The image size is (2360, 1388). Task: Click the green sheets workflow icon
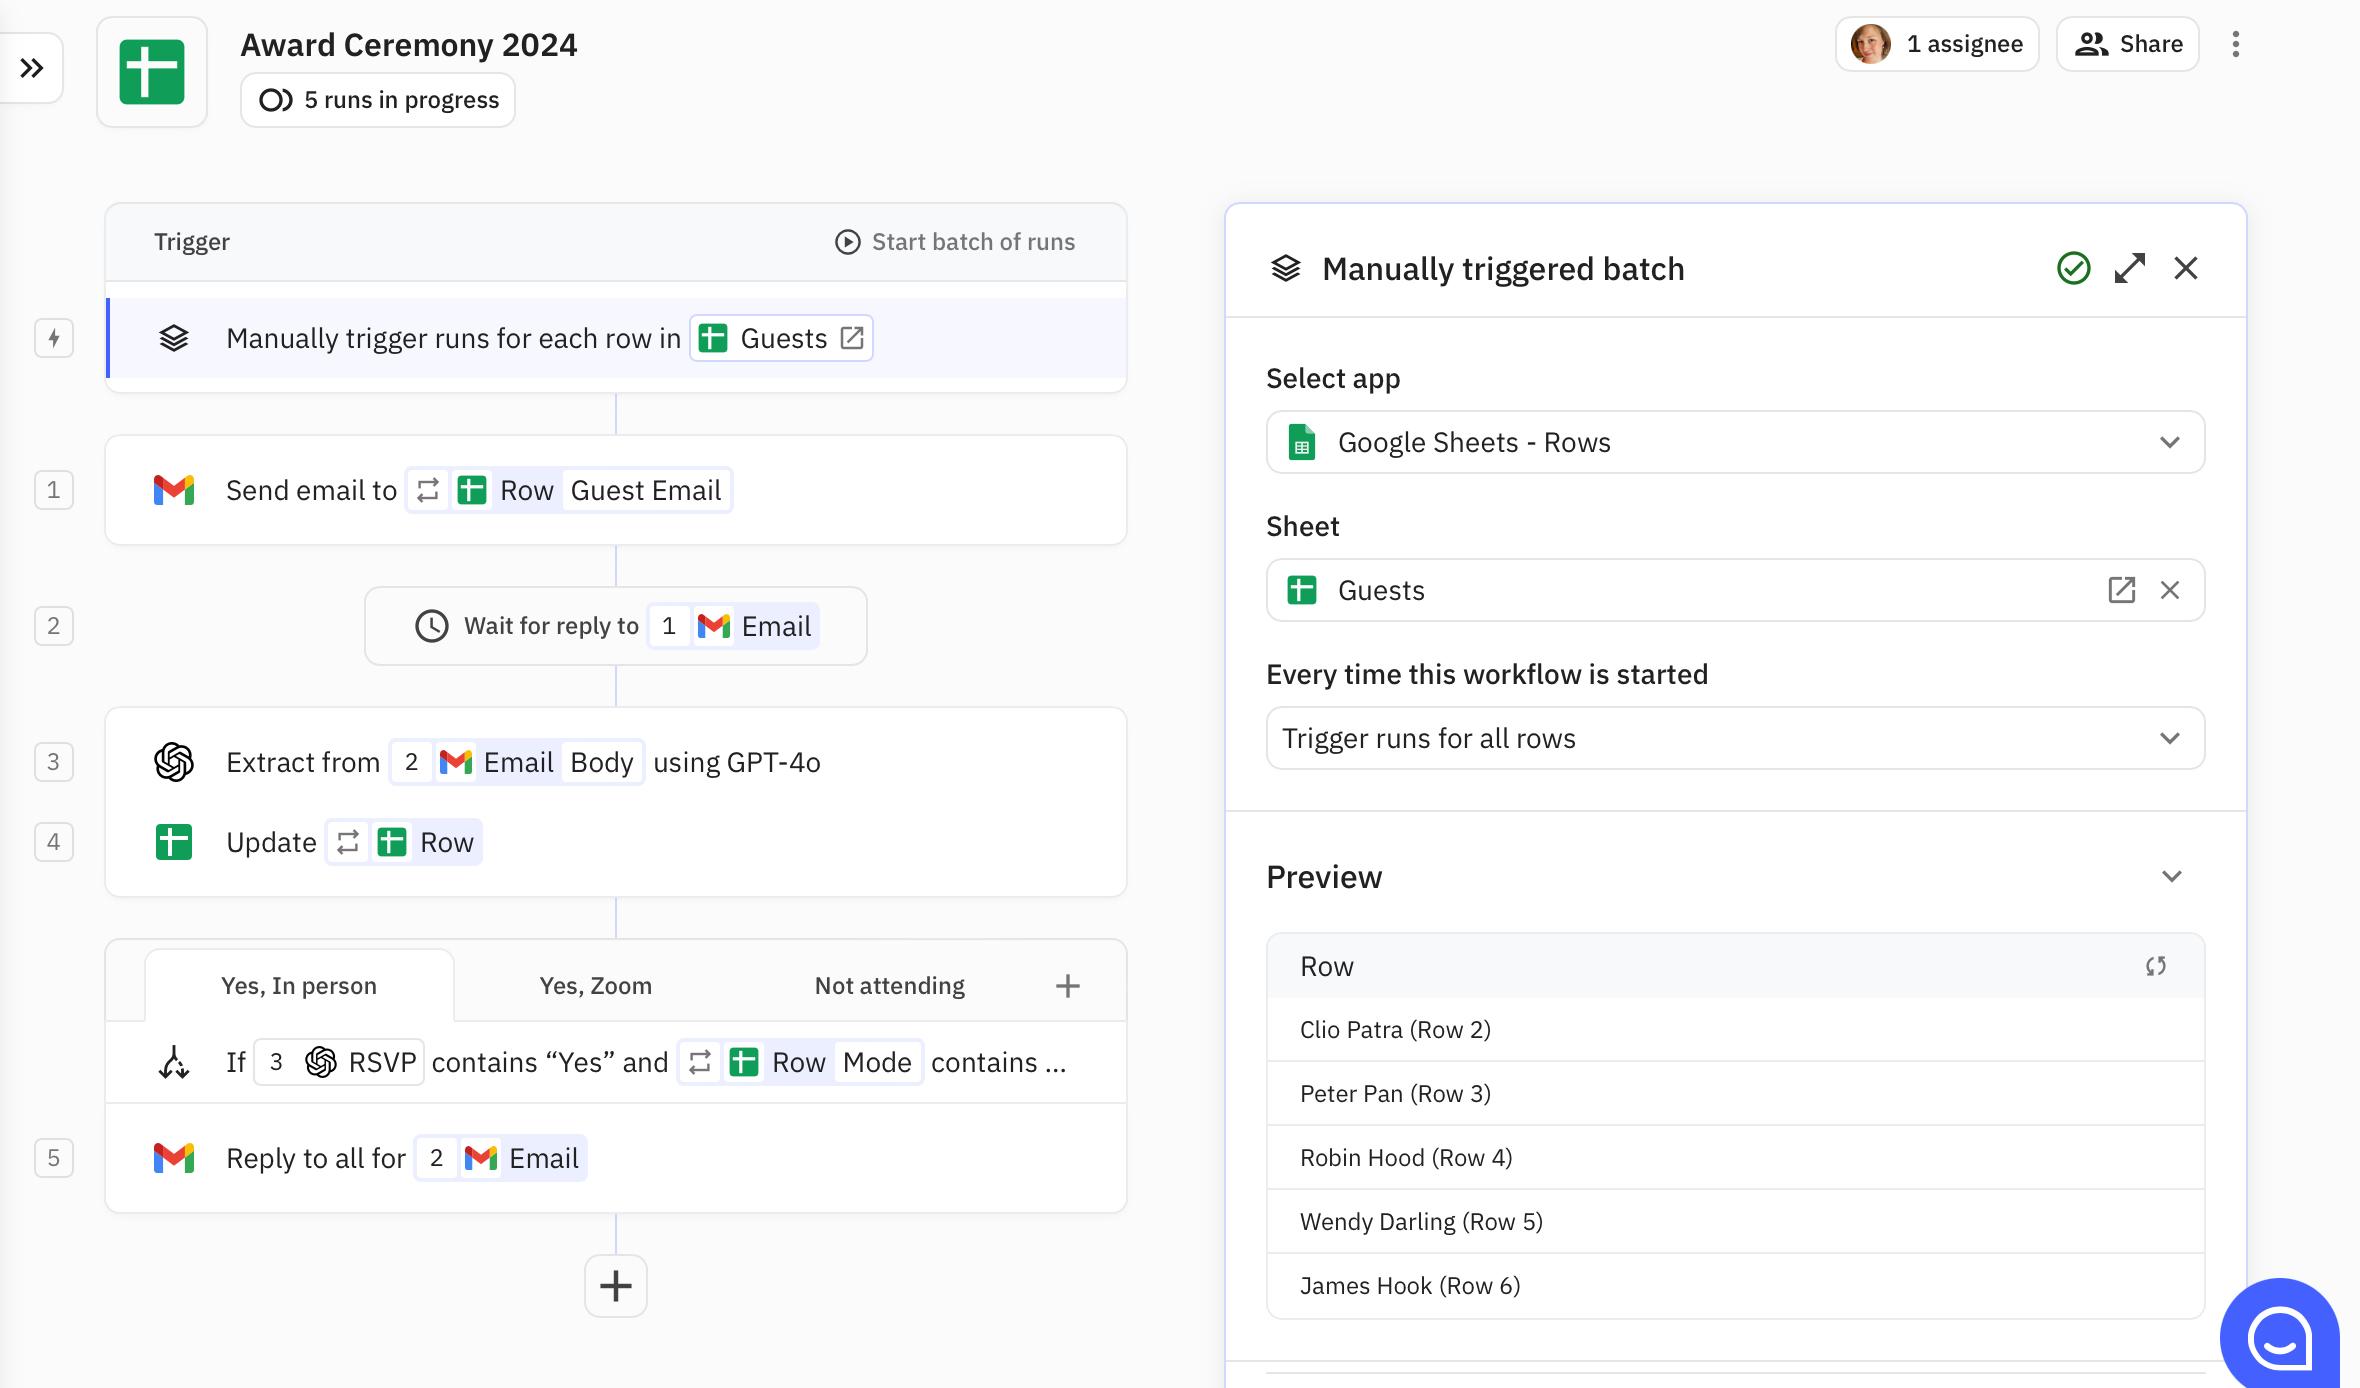(152, 72)
